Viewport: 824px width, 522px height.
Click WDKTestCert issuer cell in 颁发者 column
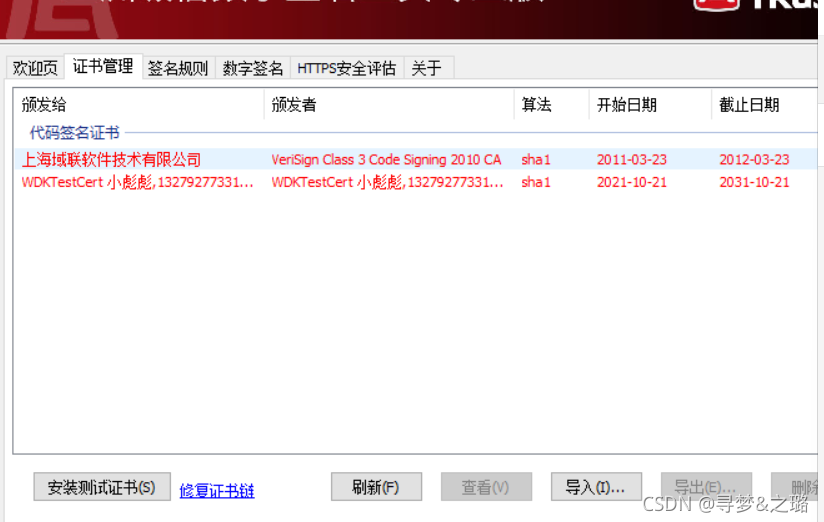(x=387, y=182)
